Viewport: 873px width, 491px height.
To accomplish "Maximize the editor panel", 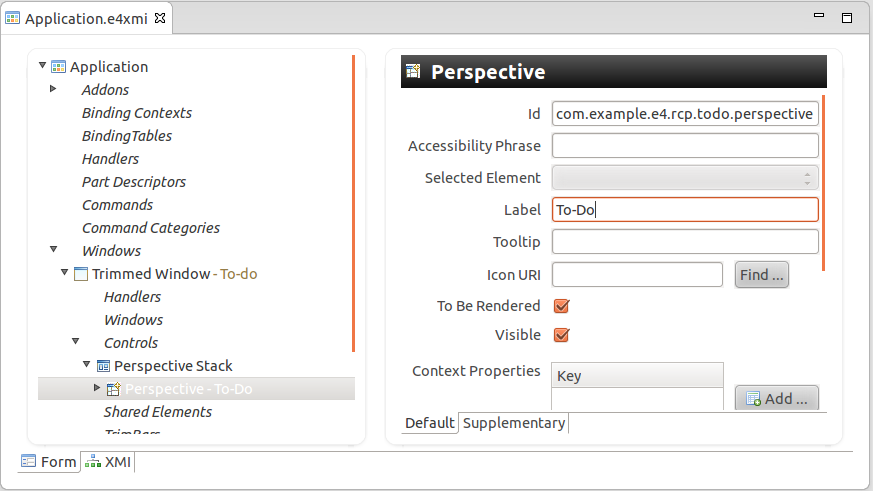I will click(x=846, y=18).
